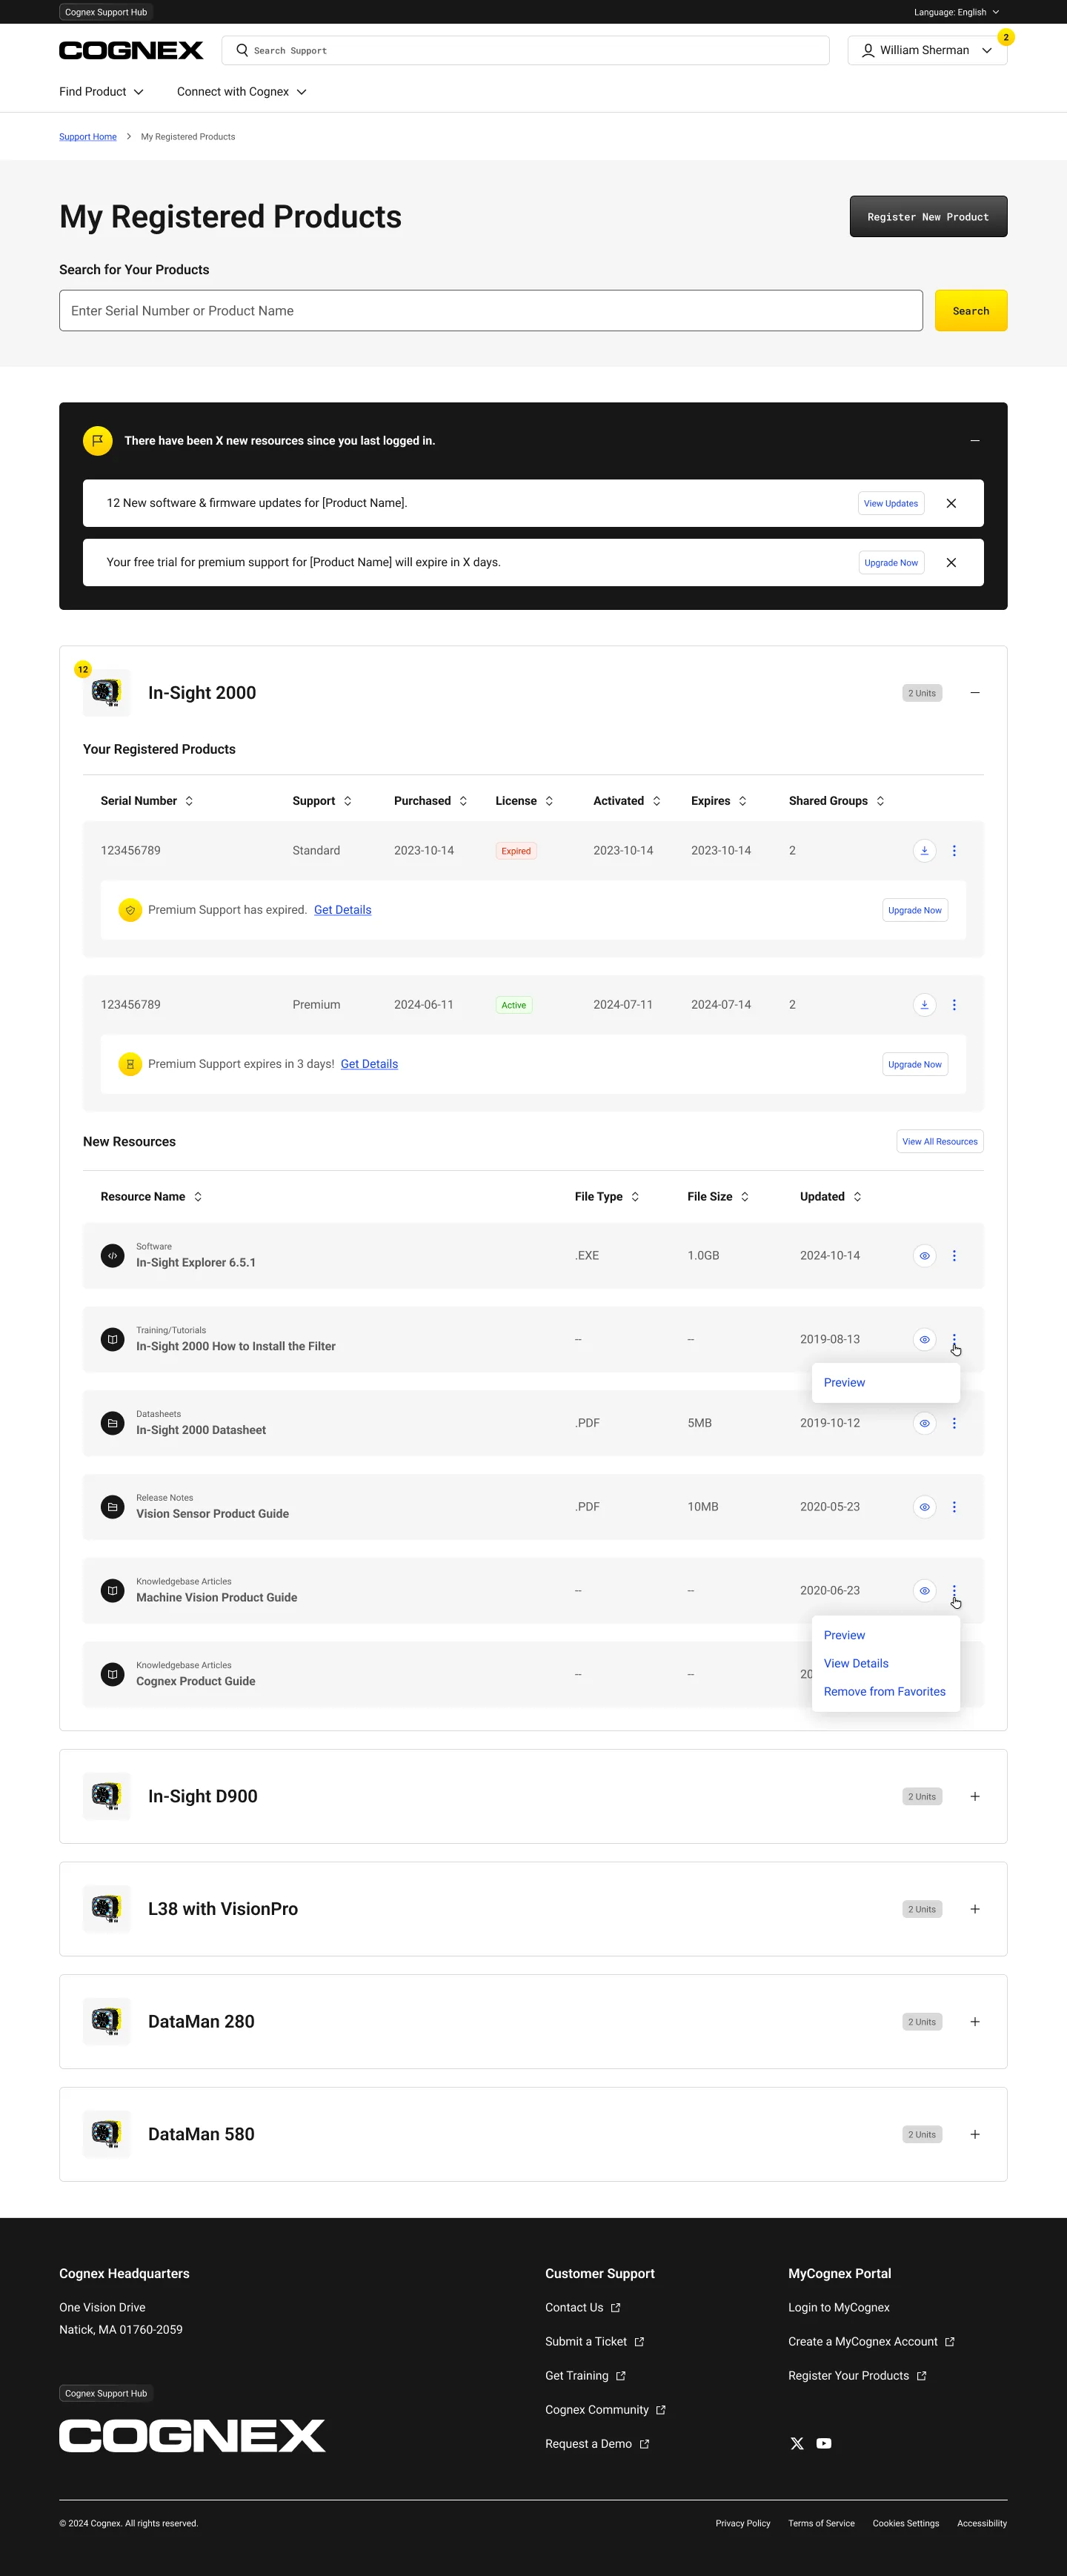Open the William Sherman account menu
This screenshot has height=2576, width=1067.
(927, 50)
